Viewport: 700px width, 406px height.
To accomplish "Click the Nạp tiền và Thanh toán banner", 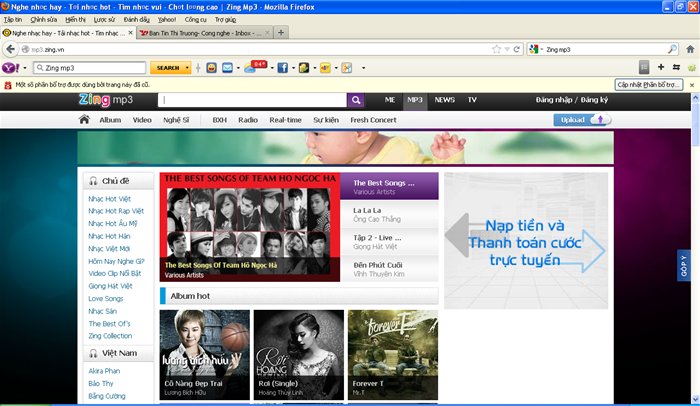I will (526, 241).
